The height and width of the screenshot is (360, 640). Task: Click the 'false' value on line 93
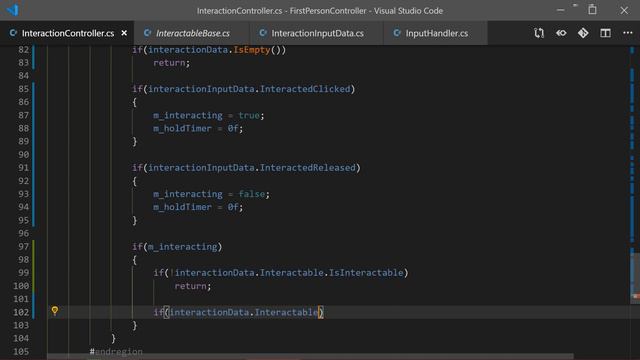tap(252, 194)
